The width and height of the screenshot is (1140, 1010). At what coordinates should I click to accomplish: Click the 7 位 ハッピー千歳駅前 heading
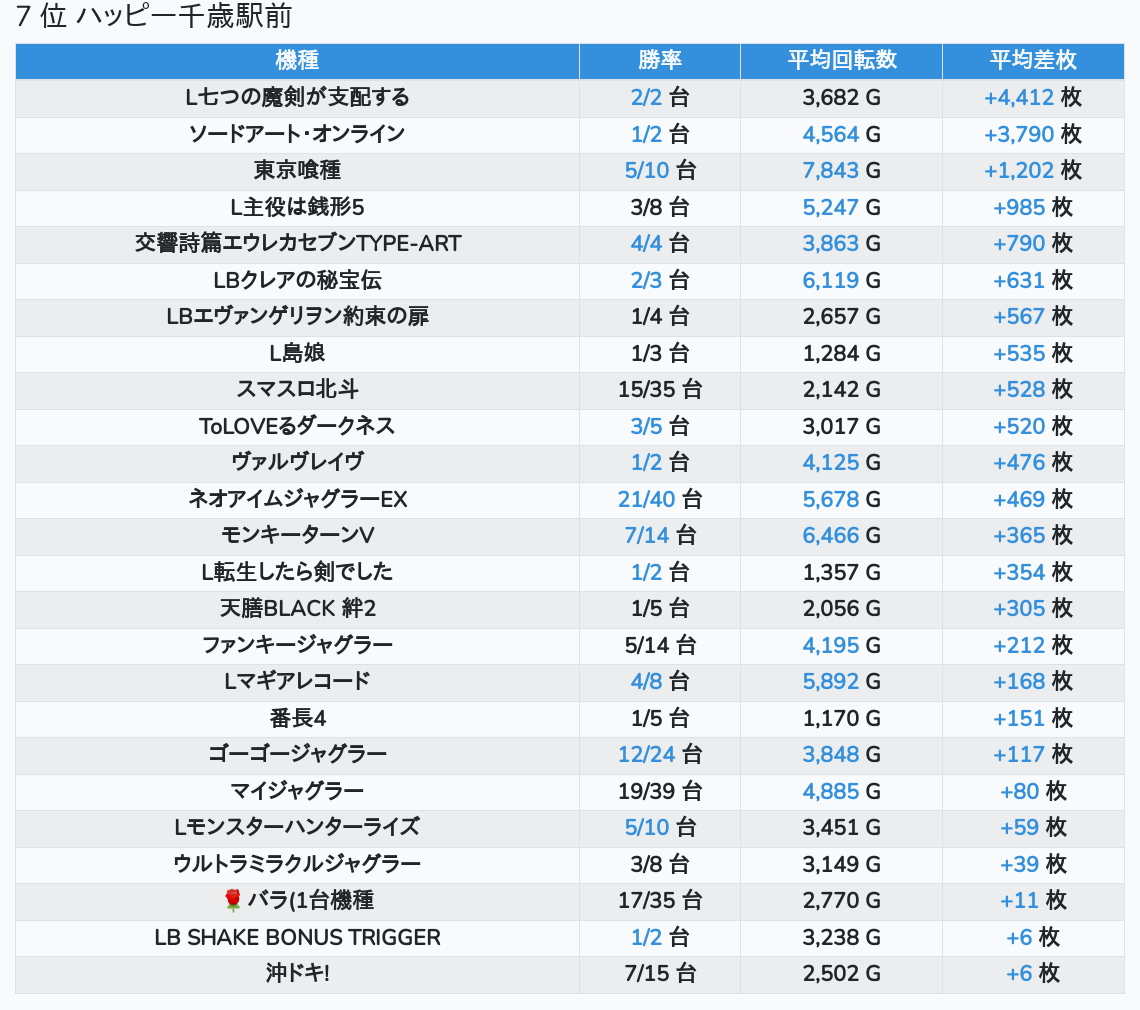click(154, 18)
